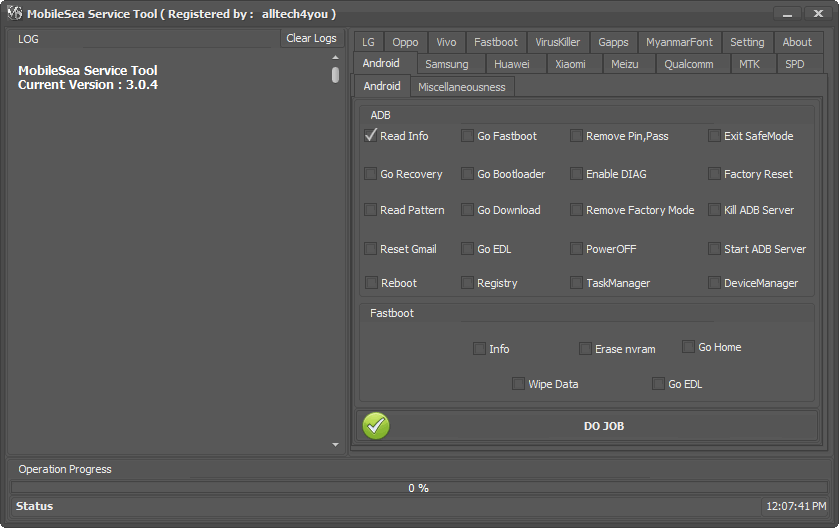Viewport: 839px width, 528px height.
Task: Check the Enable DIAG option
Action: click(x=576, y=174)
